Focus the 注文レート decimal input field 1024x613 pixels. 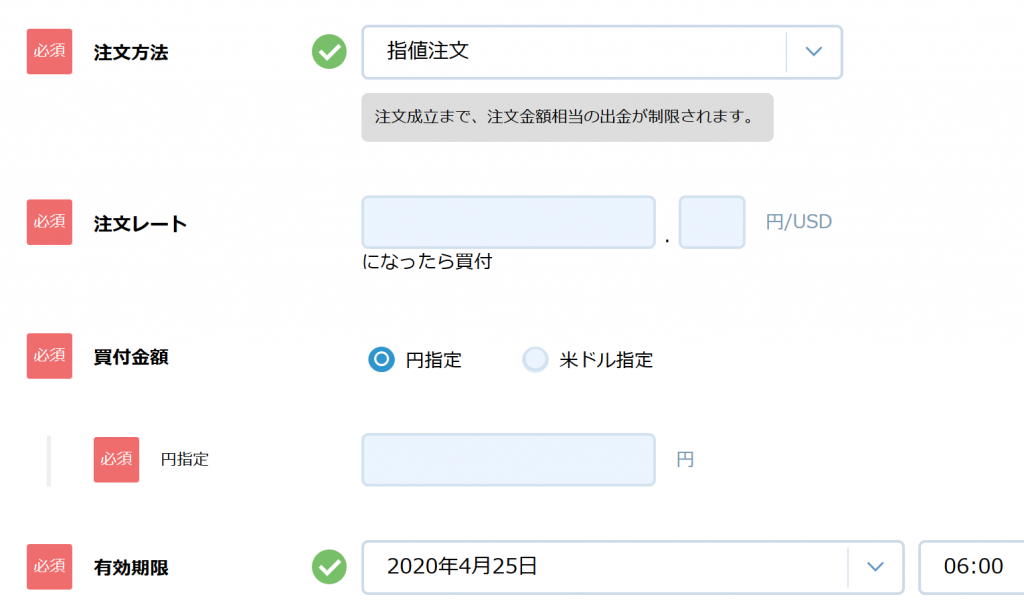click(x=711, y=222)
